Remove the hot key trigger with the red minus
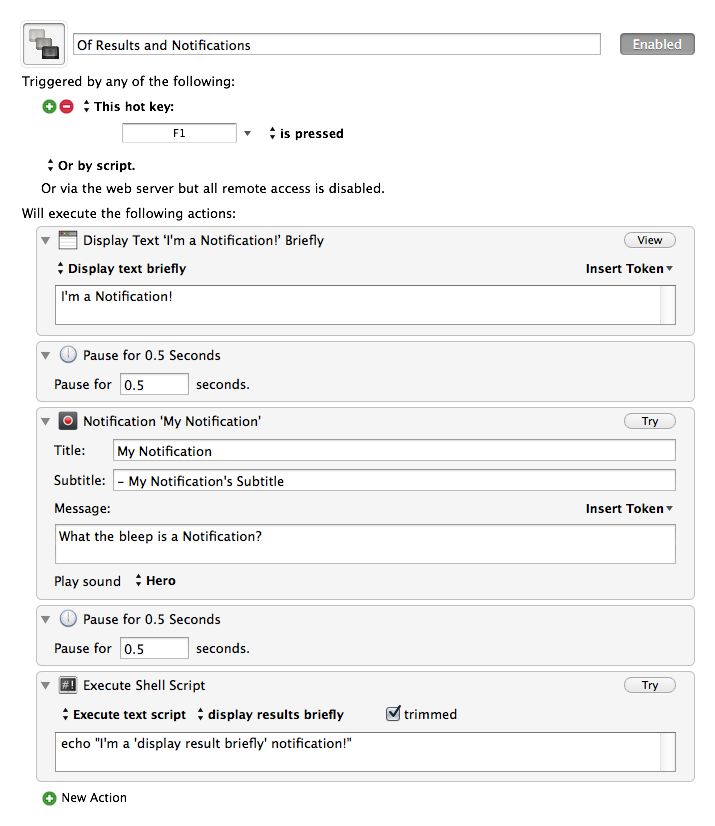Viewport: 715px width, 826px height. [66, 106]
